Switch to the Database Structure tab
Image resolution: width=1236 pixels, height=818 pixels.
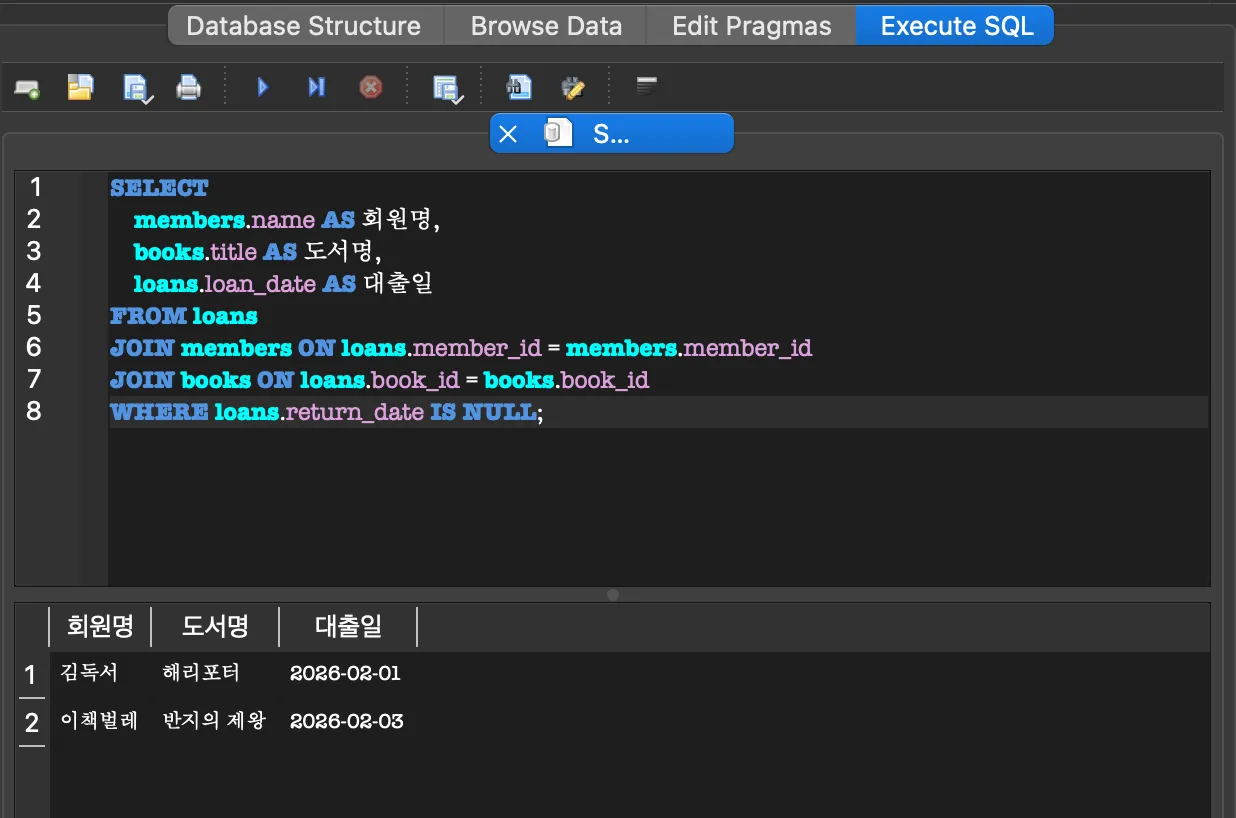click(303, 26)
